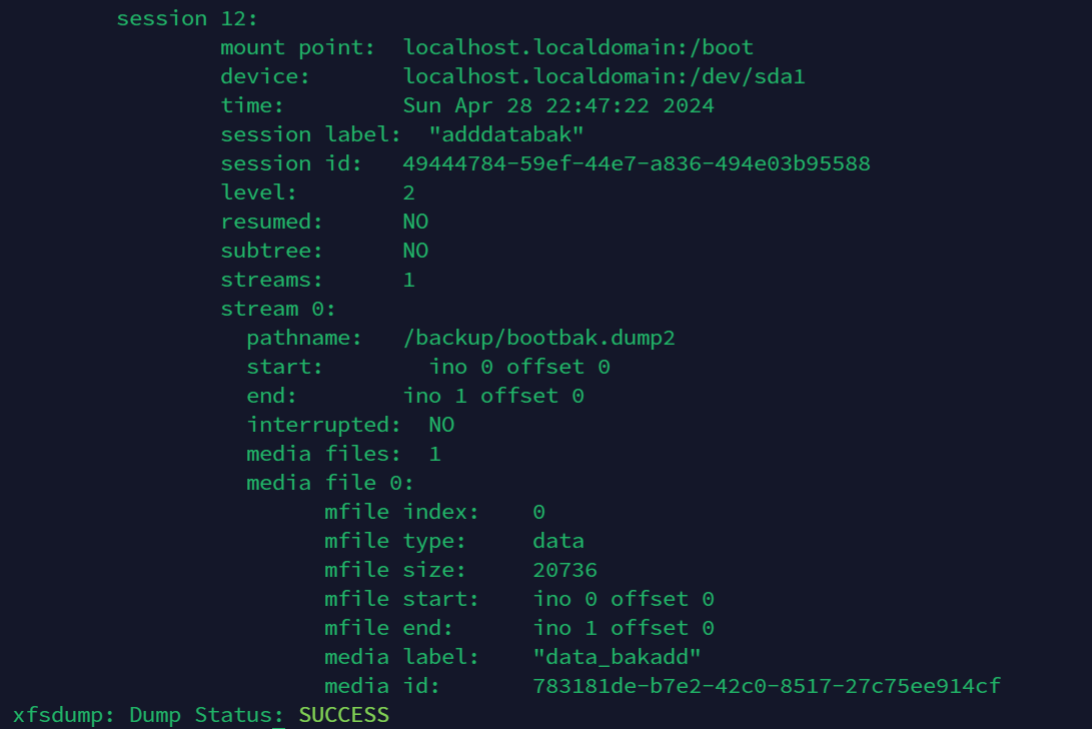Click the session label "adddatabak"
The image size is (1092, 729).
point(506,134)
